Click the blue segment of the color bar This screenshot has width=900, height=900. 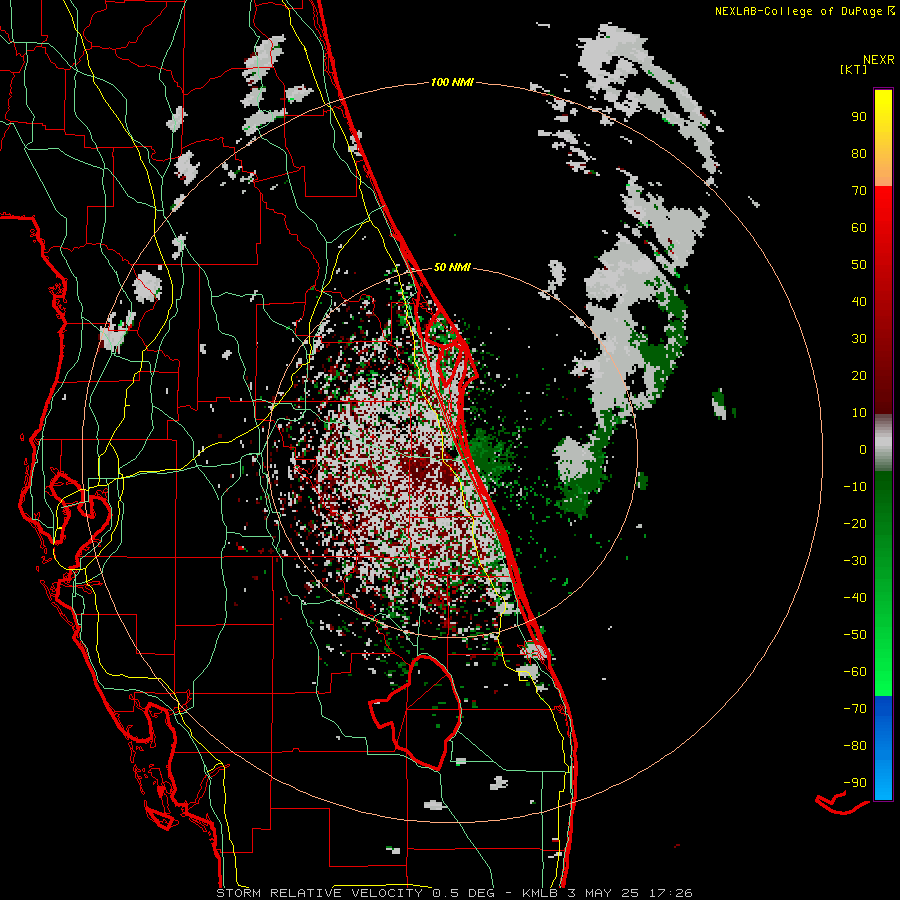coord(883,748)
